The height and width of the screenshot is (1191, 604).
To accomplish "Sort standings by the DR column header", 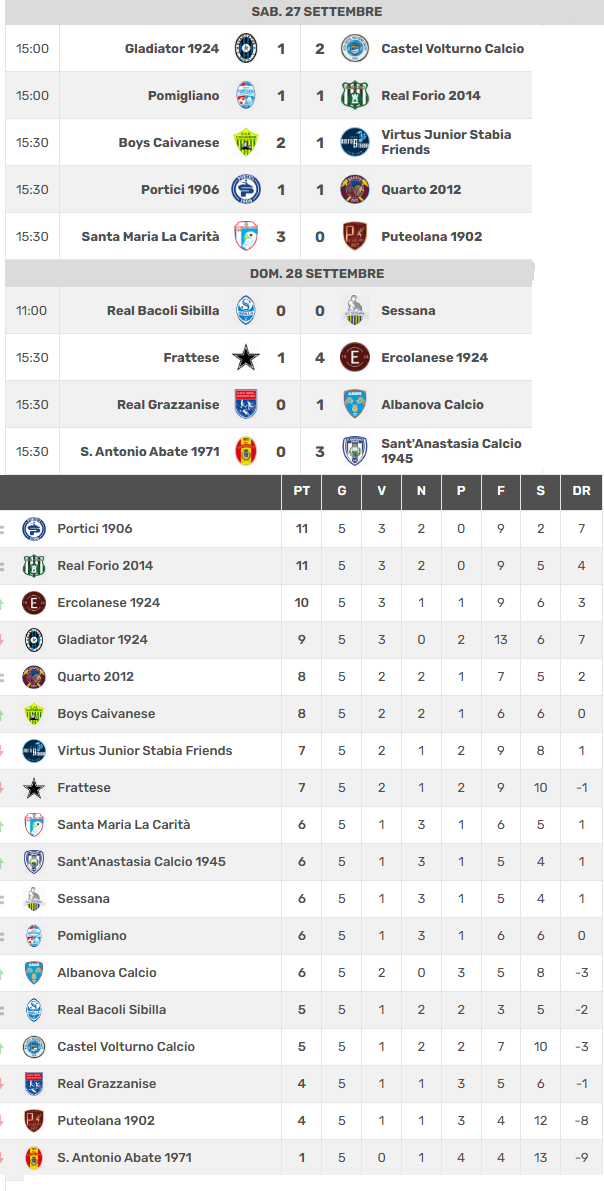I will [581, 491].
